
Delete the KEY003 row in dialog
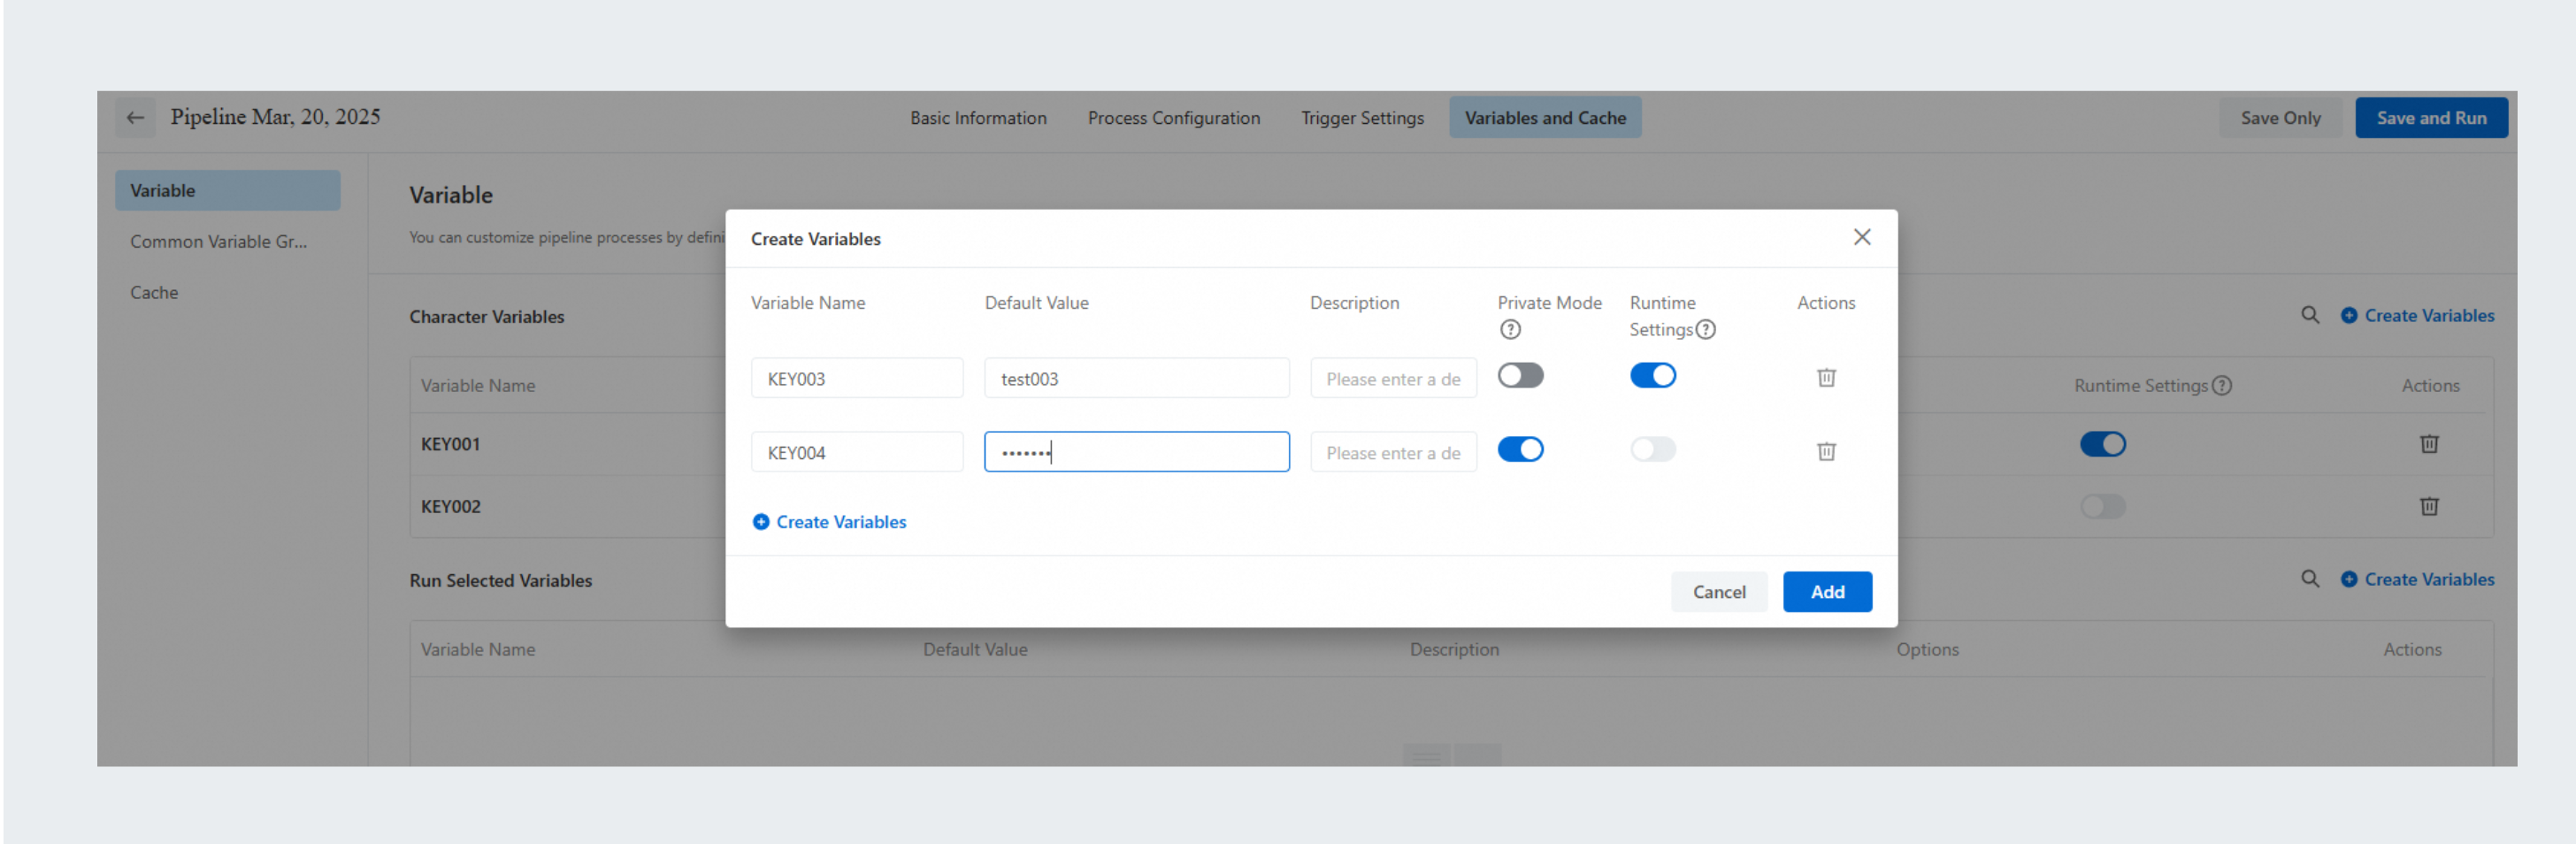pyautogui.click(x=1826, y=378)
